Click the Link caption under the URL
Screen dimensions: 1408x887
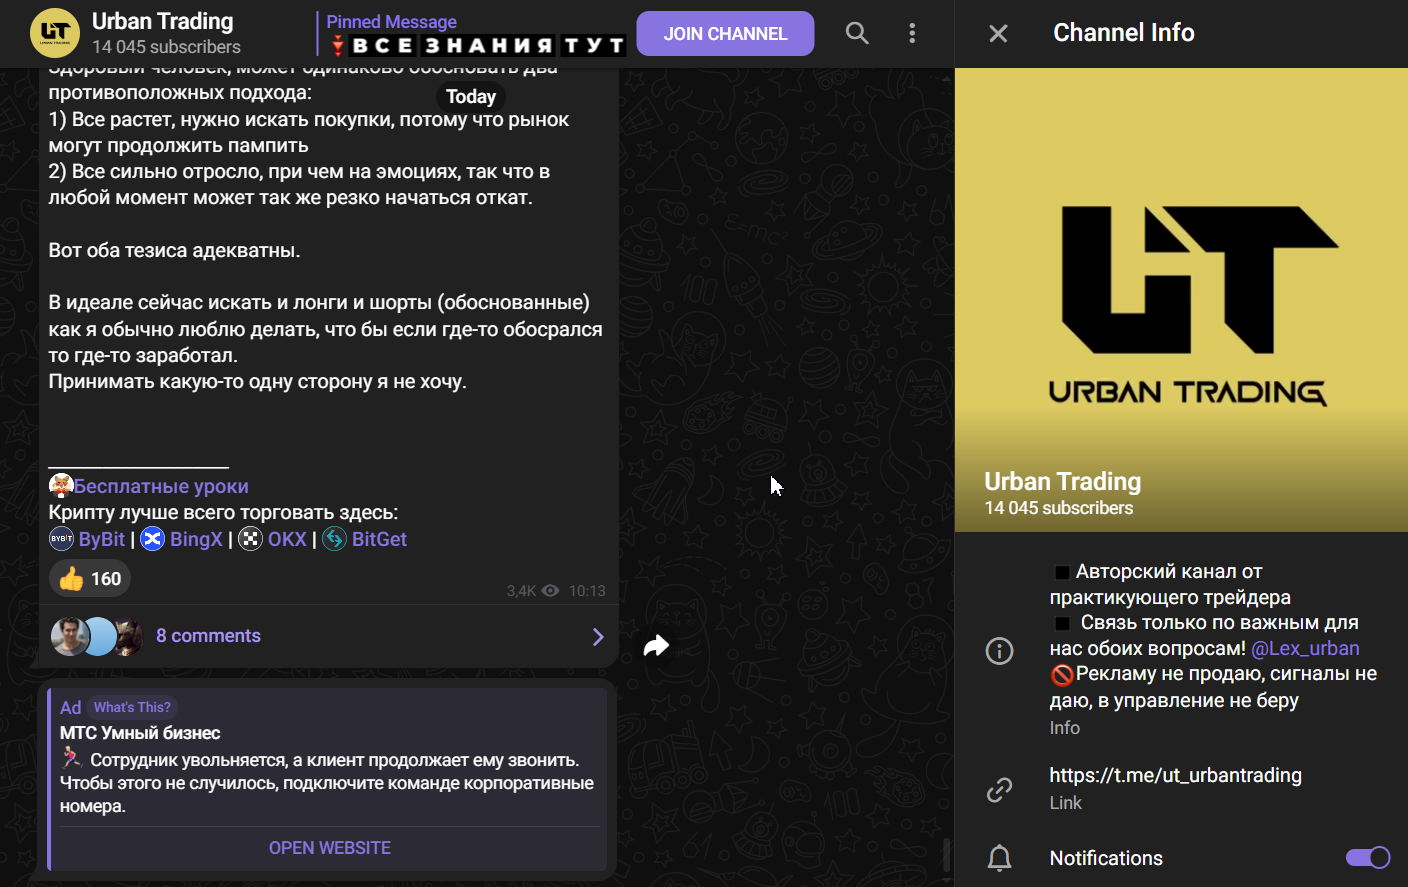click(1066, 803)
